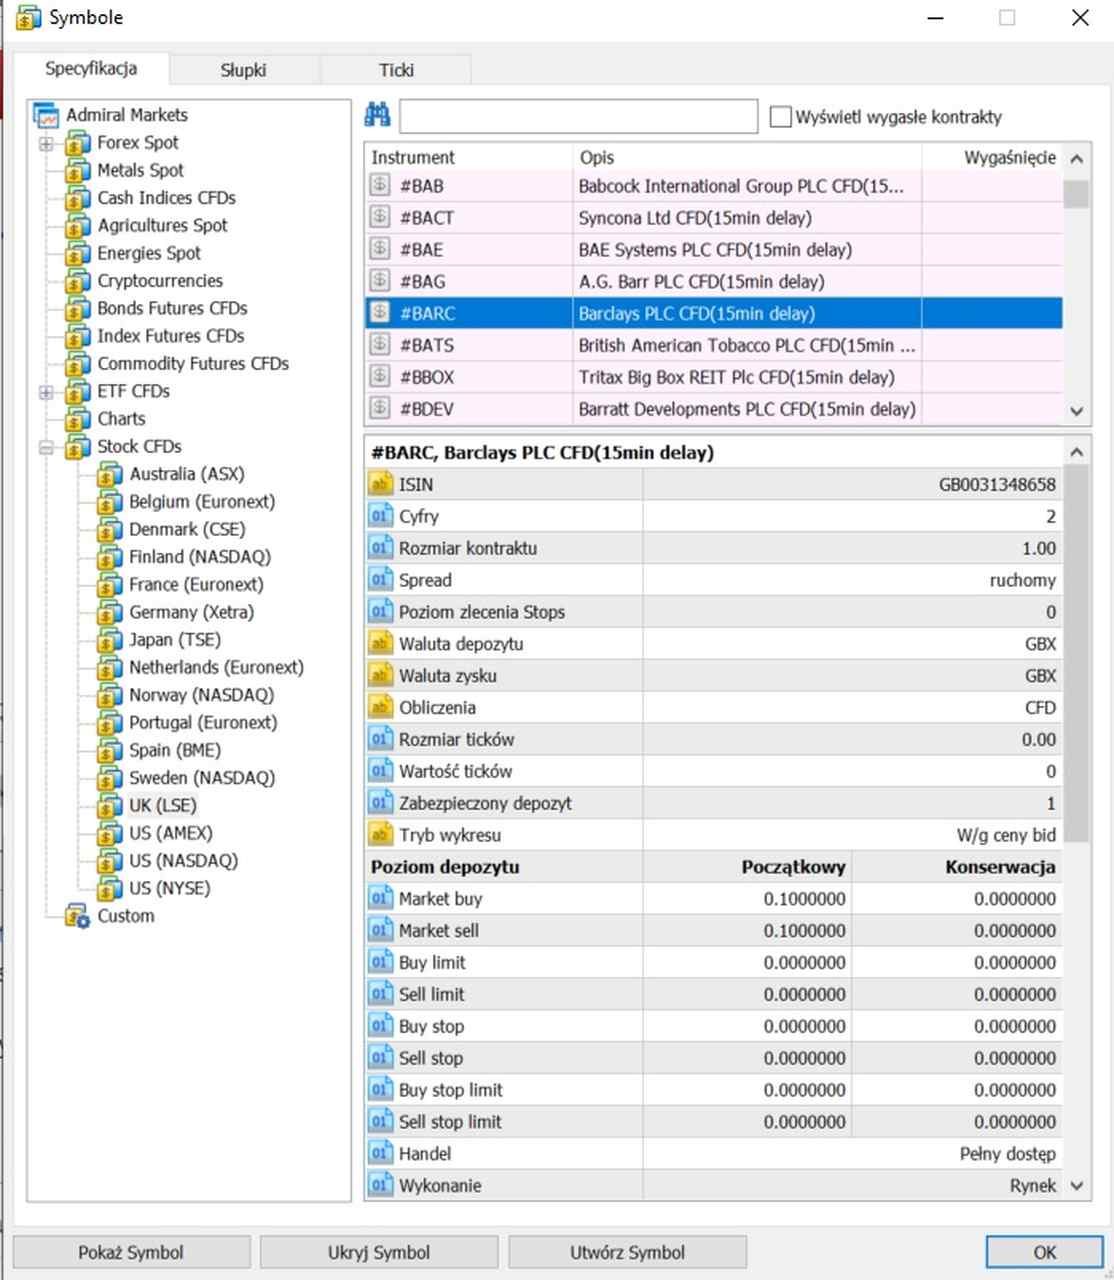This screenshot has width=1114, height=1280.
Task: Select the Japan (TSE) tree item
Action: coord(174,640)
